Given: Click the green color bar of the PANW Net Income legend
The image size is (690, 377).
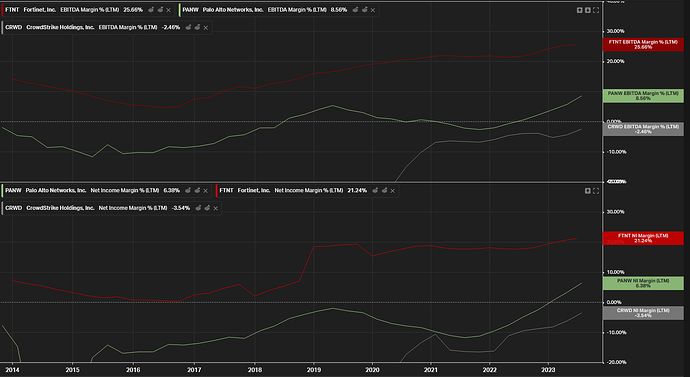Looking at the screenshot, I should (x=3, y=190).
